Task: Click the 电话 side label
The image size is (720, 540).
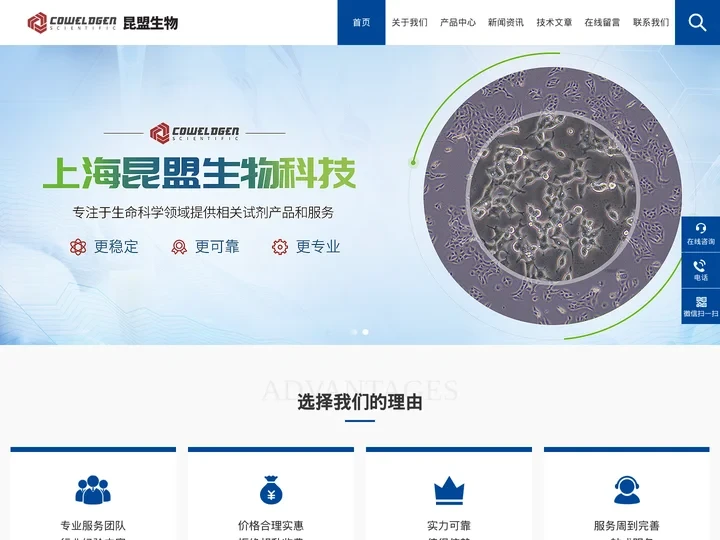Action: 701,278
